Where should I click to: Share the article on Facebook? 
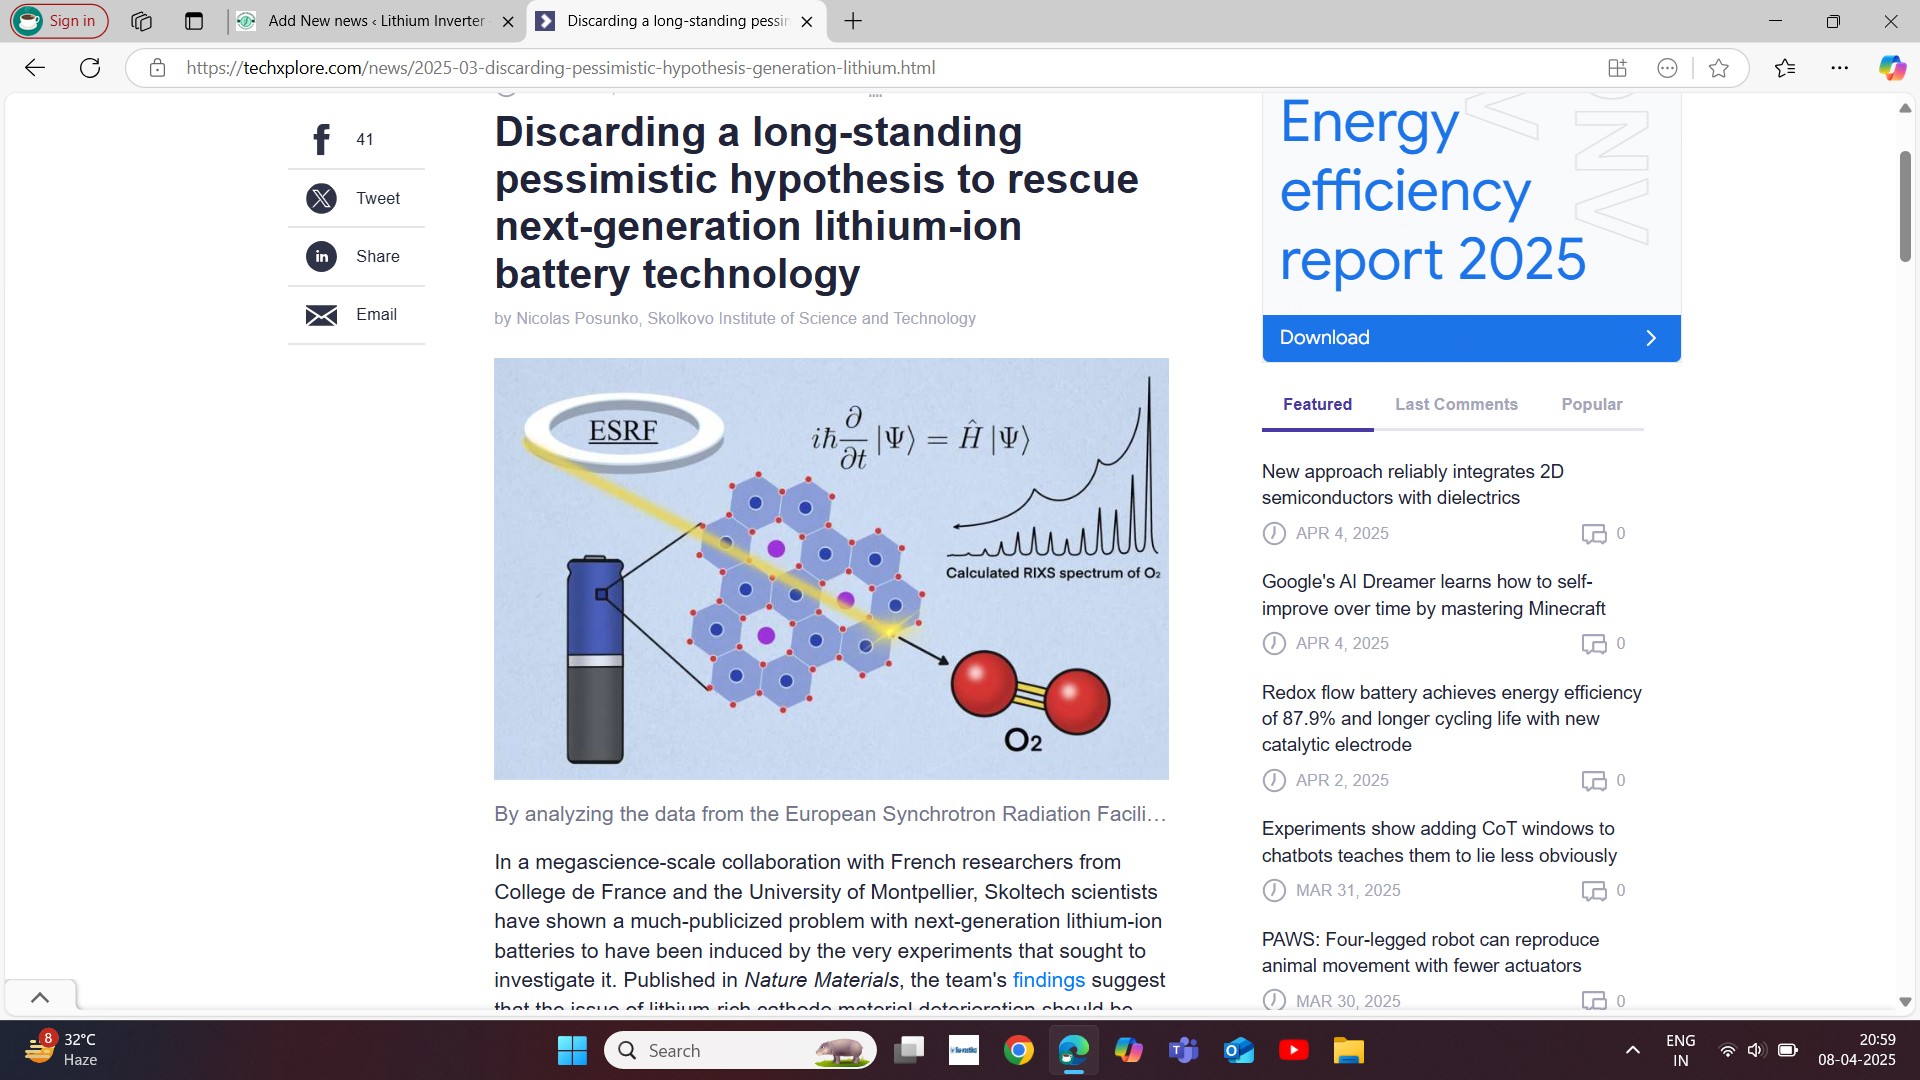coord(321,139)
